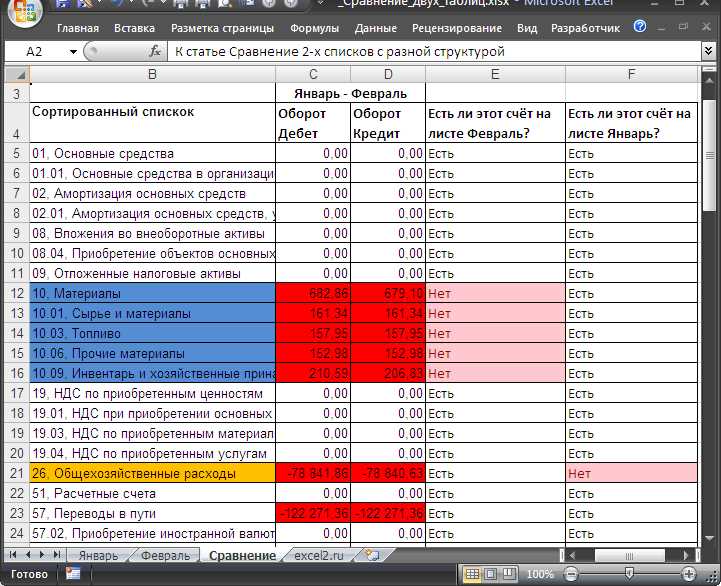Click the vertical scrollbar thumb
The height and width of the screenshot is (586, 721).
710,155
